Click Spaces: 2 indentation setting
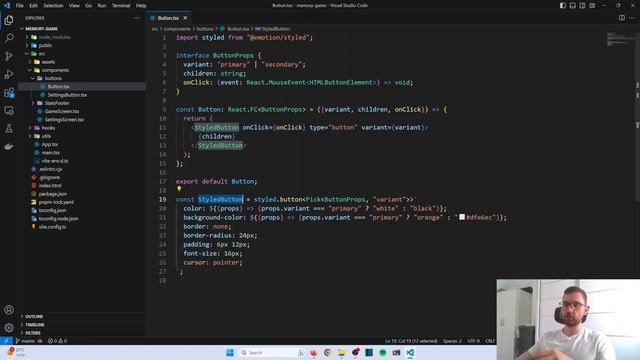This screenshot has height=360, width=640. (452, 341)
